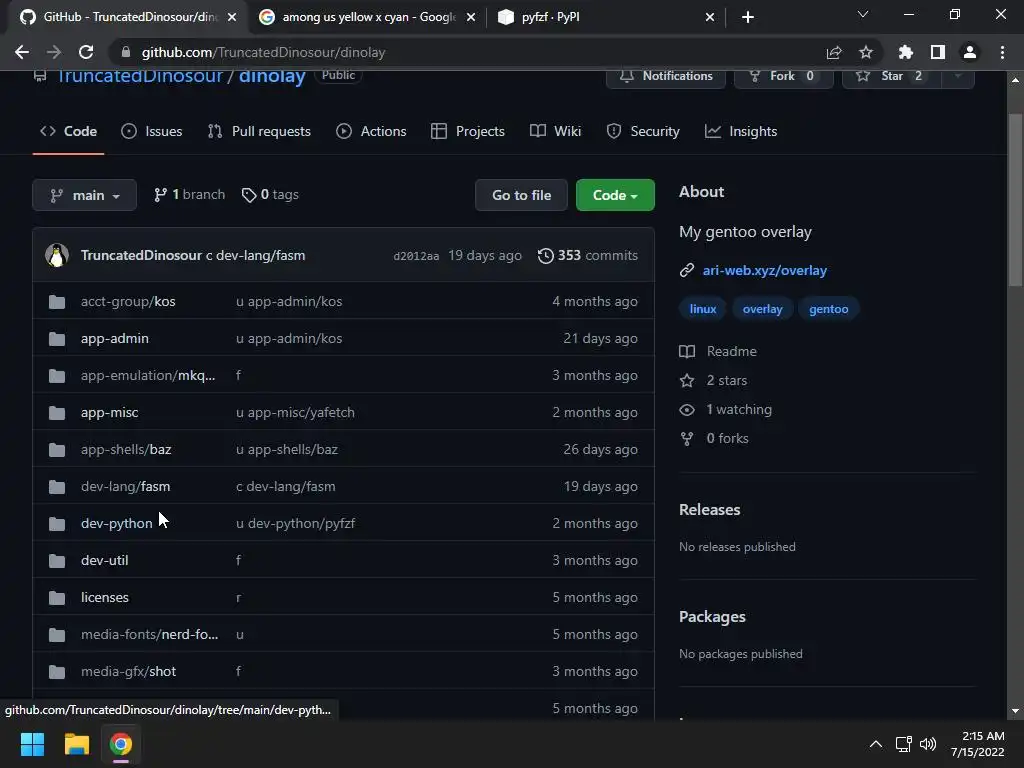Click the browser forward arrow
1024x768 pixels.
click(x=54, y=52)
